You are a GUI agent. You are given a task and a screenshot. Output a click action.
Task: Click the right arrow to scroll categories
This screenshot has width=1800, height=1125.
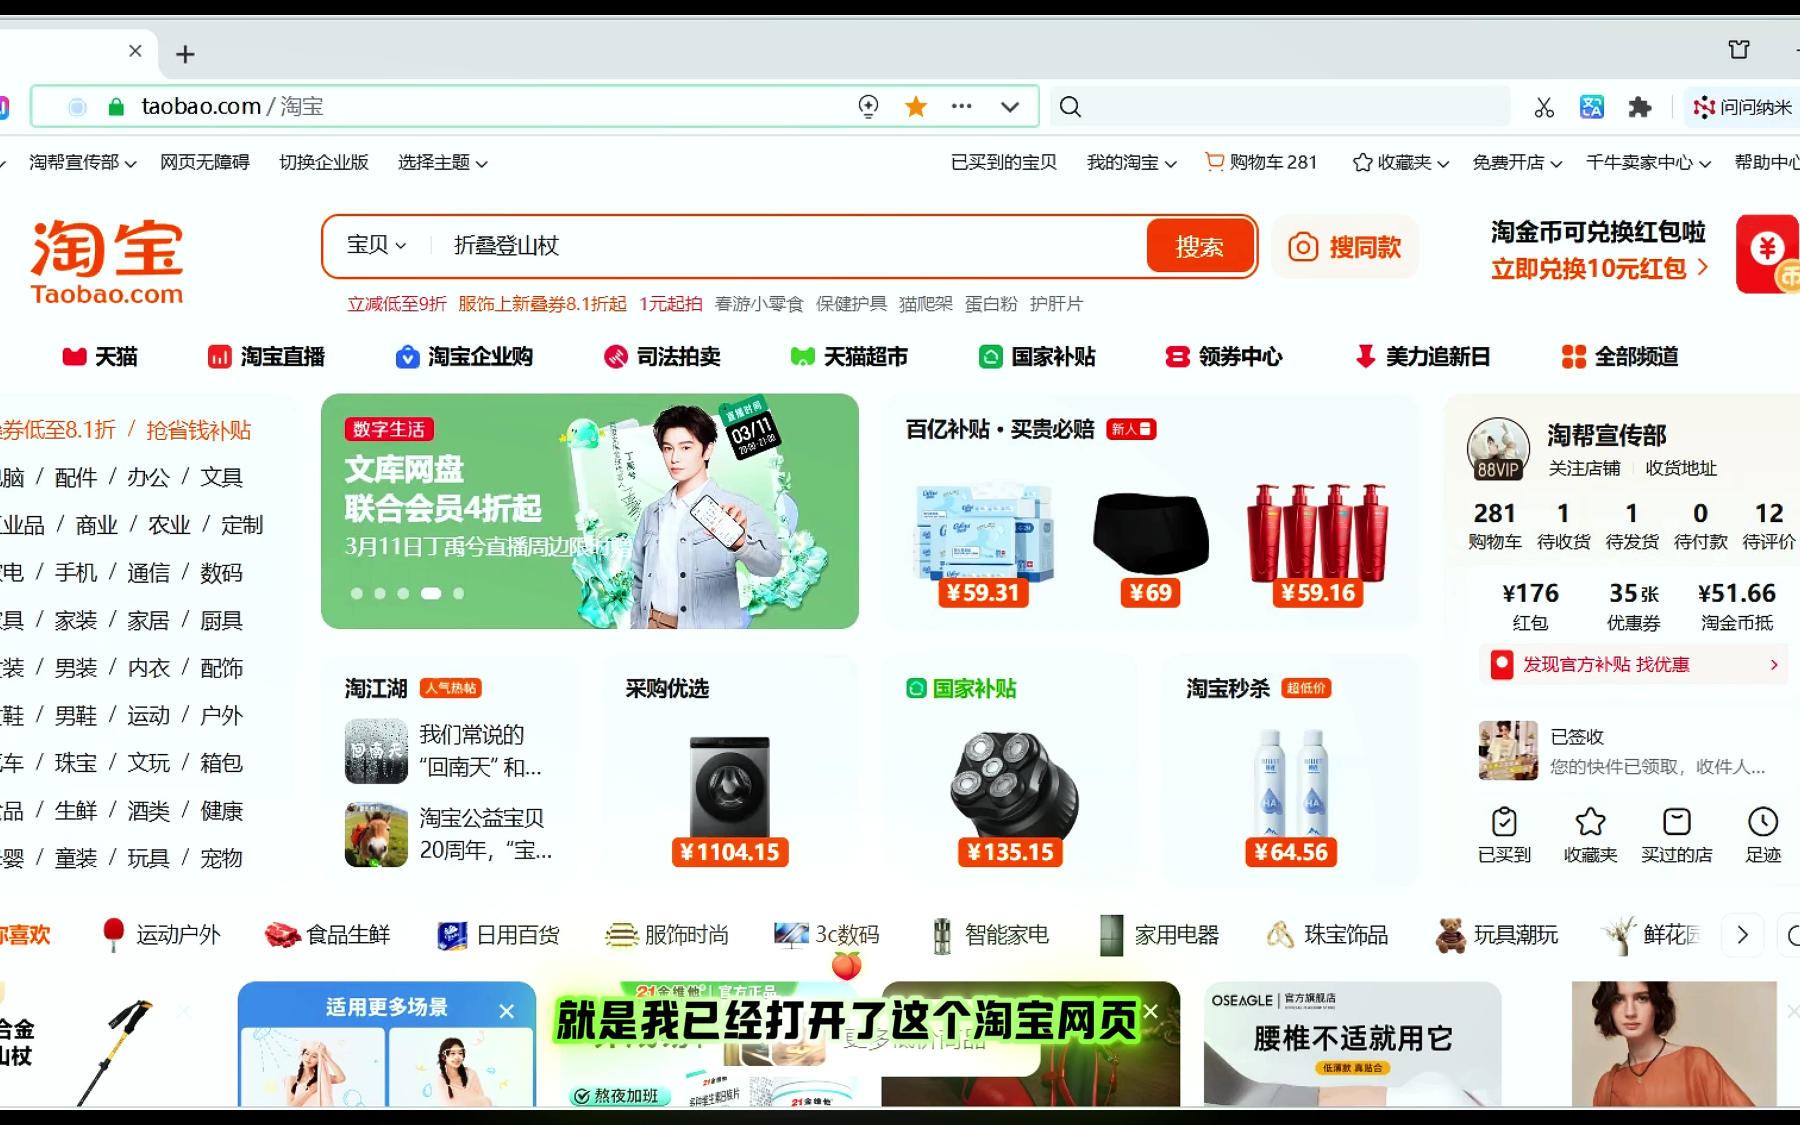[x=1742, y=935]
